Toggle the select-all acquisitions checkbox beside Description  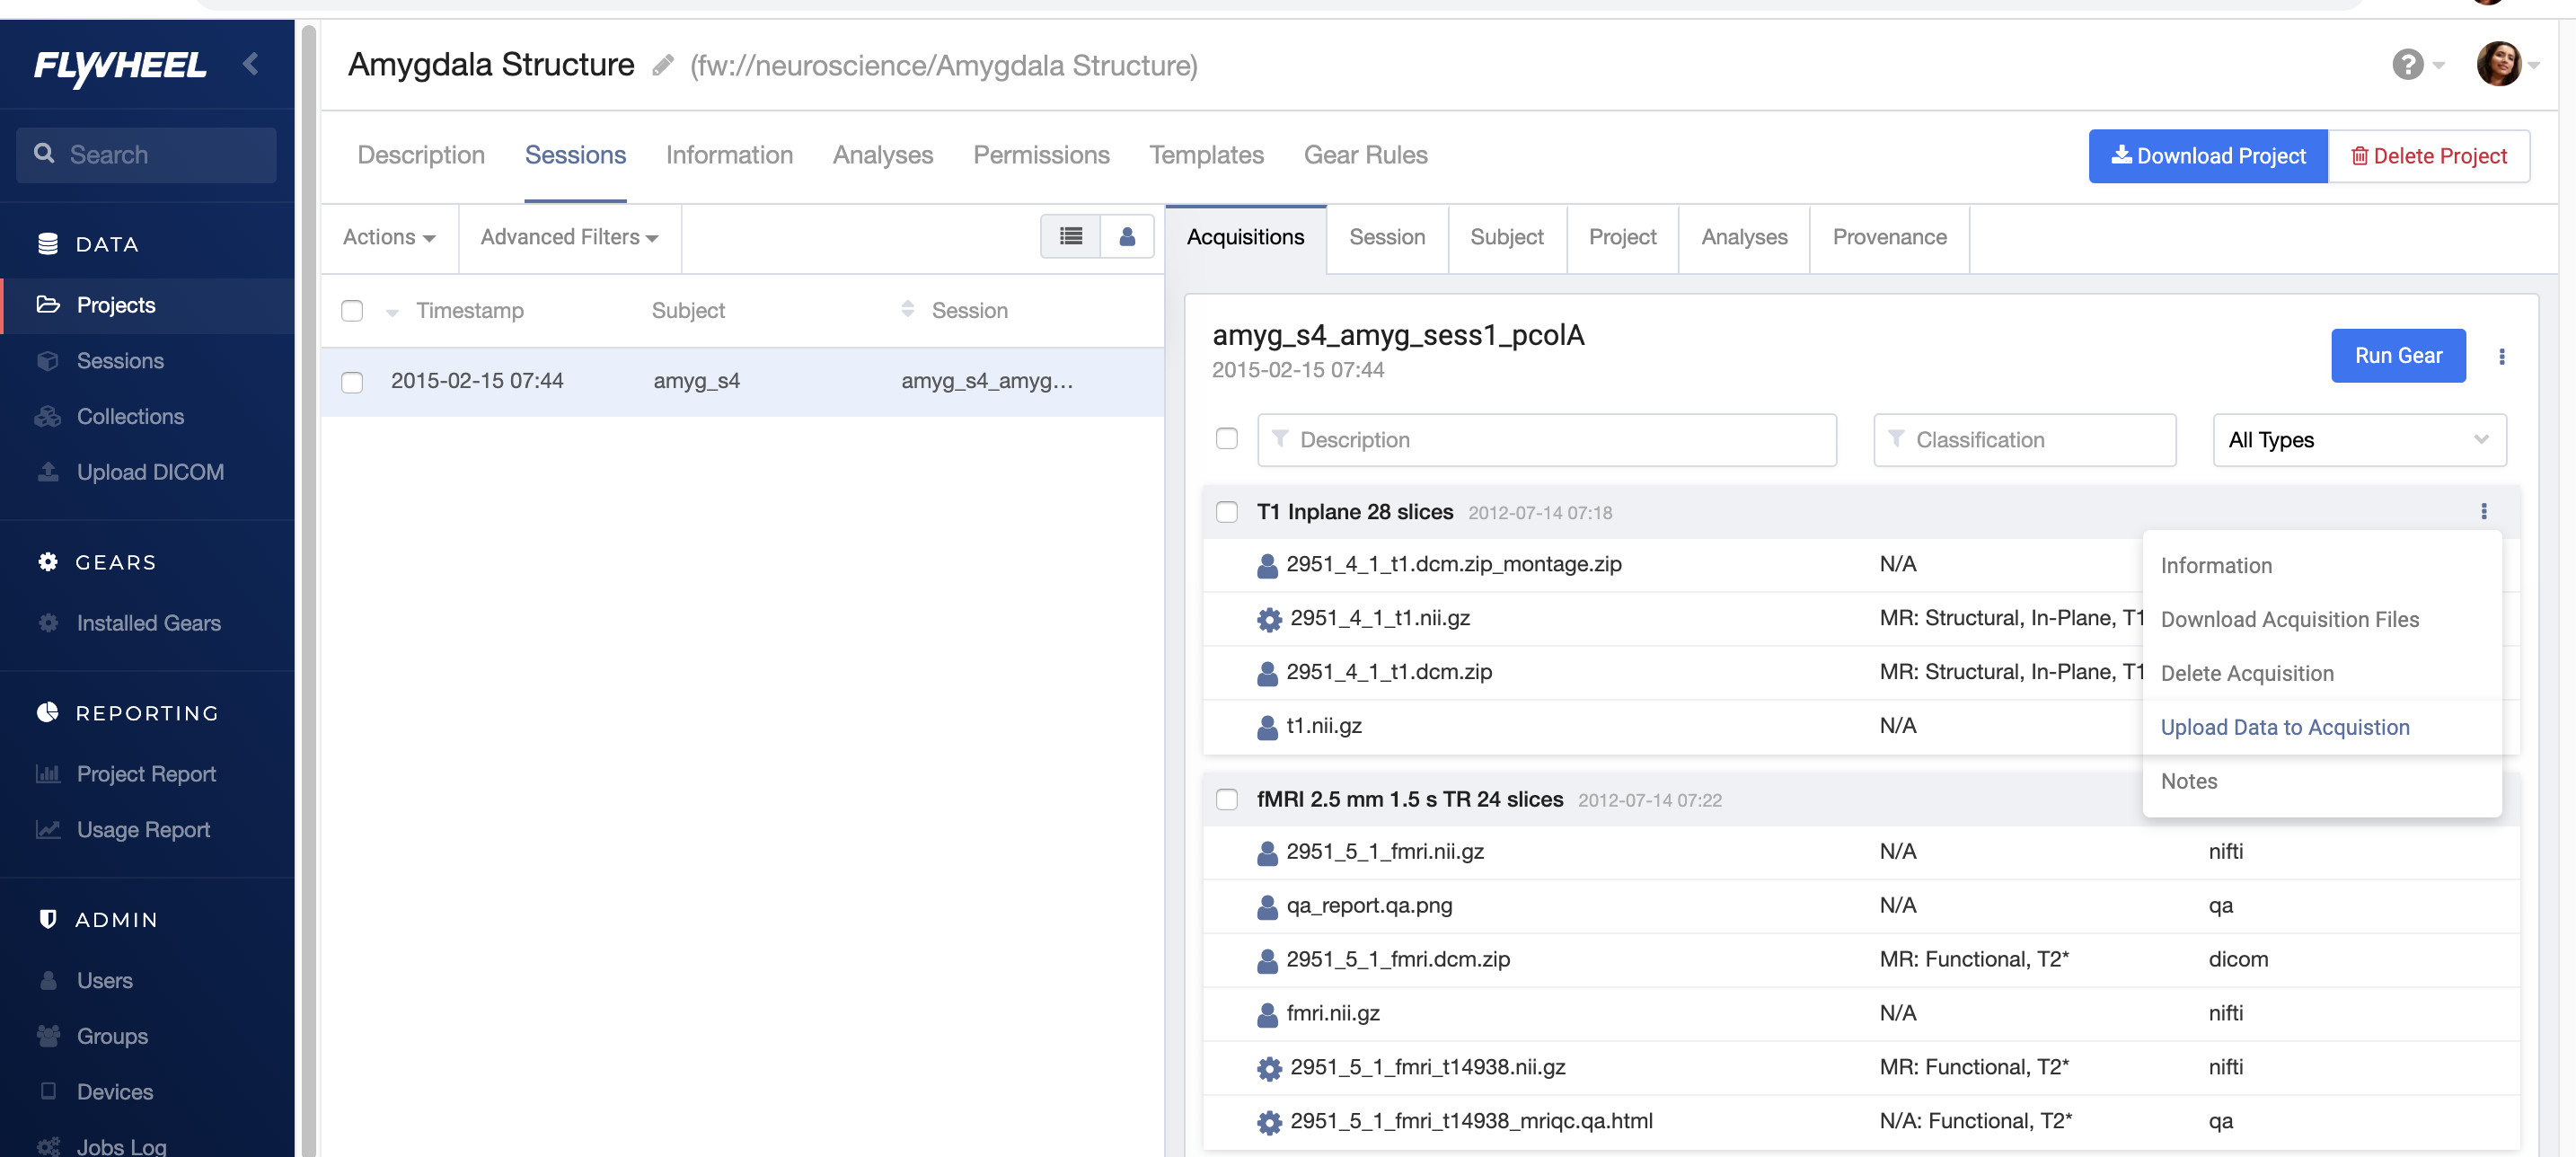[1226, 439]
